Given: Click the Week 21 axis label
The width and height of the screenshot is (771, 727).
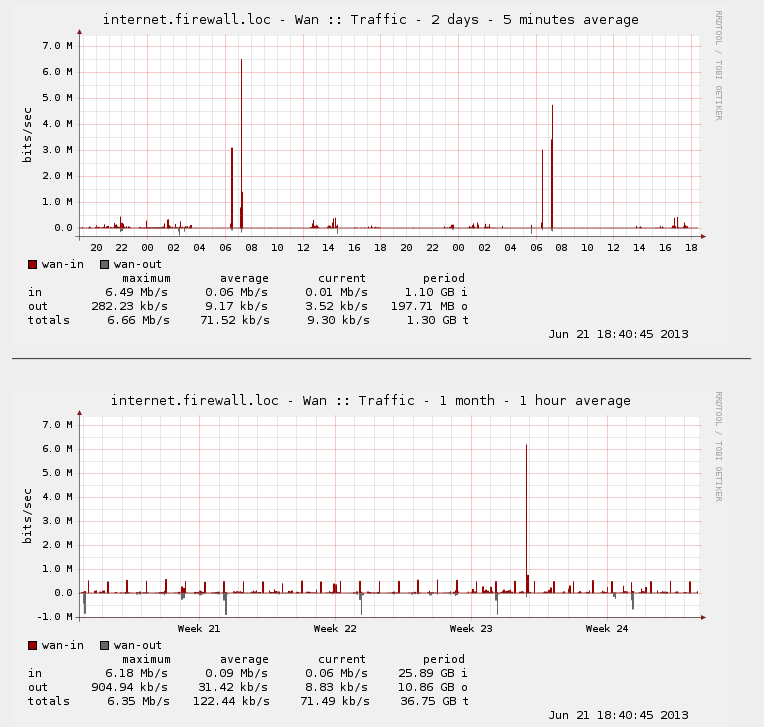Looking at the screenshot, I should (198, 629).
